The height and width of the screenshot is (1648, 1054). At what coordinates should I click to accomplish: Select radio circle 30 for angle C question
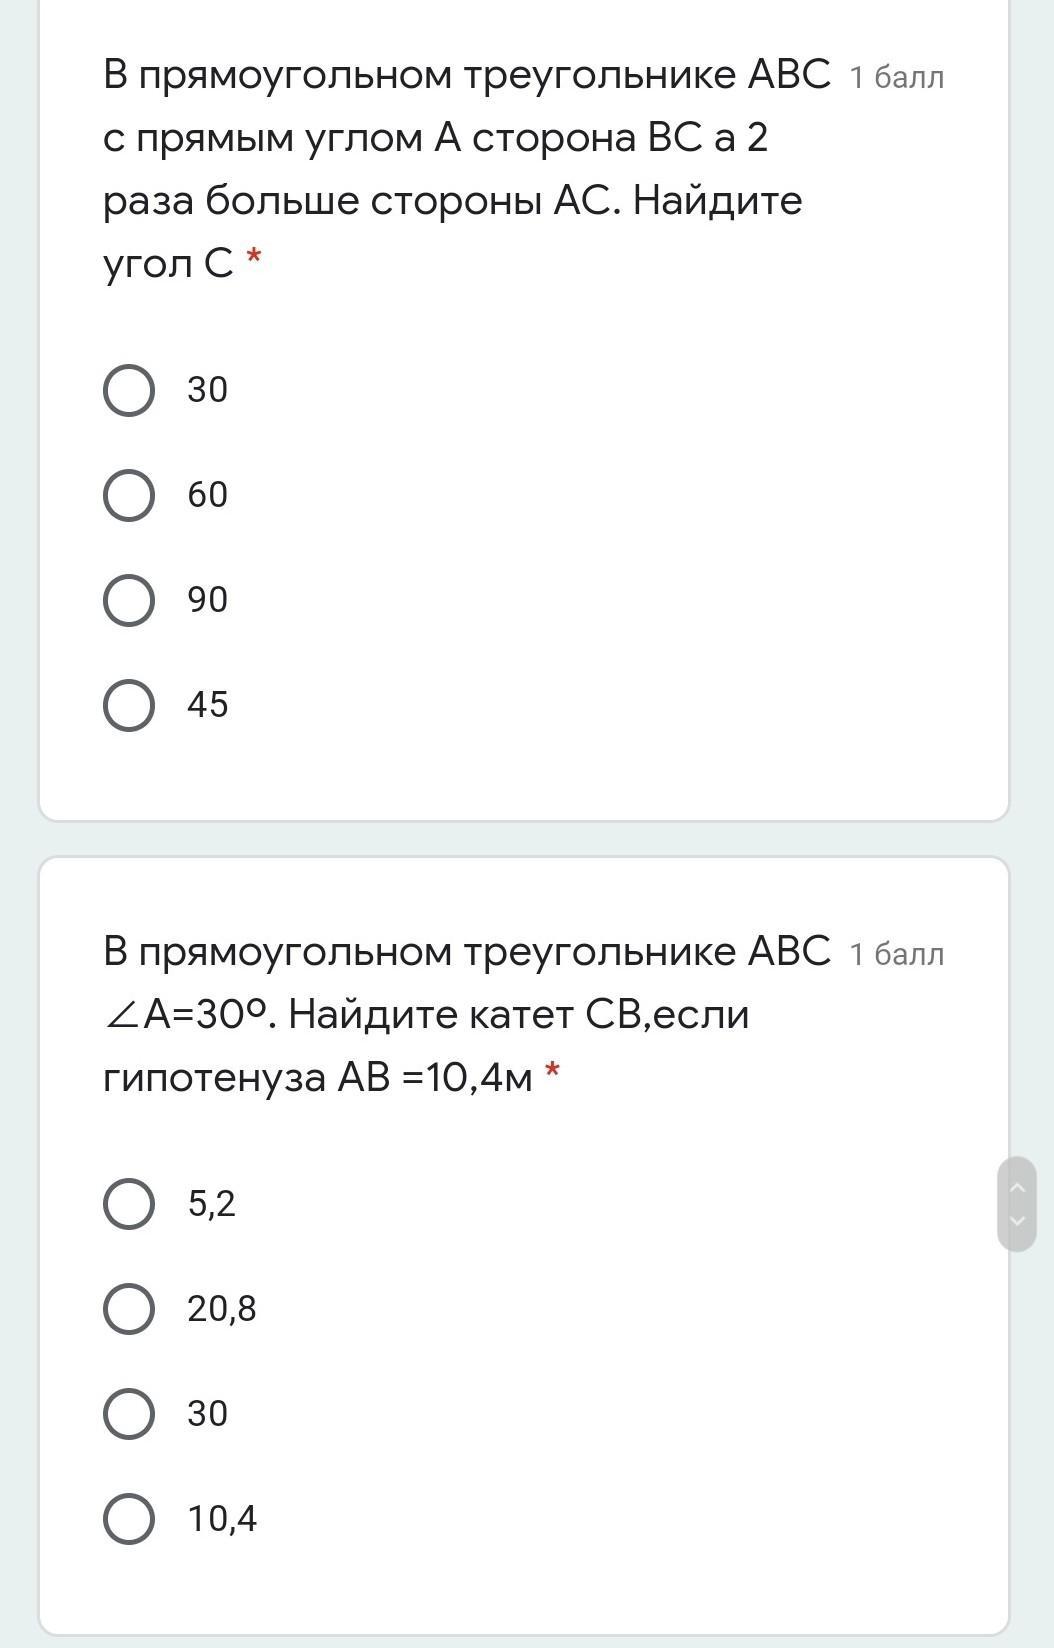coord(129,390)
